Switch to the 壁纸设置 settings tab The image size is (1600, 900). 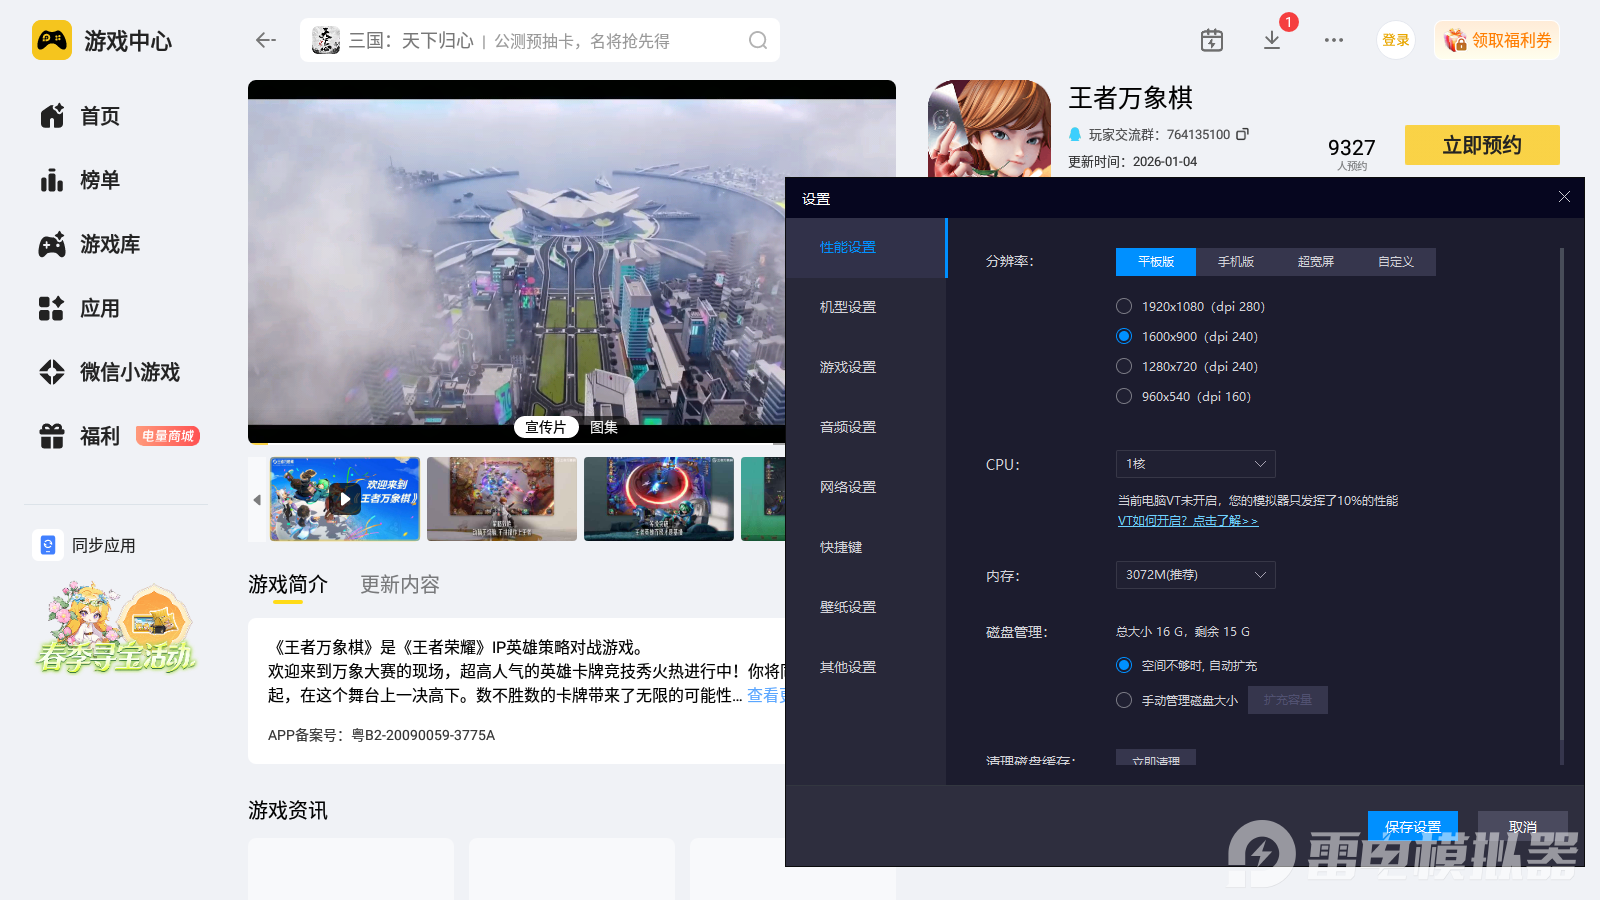866,607
